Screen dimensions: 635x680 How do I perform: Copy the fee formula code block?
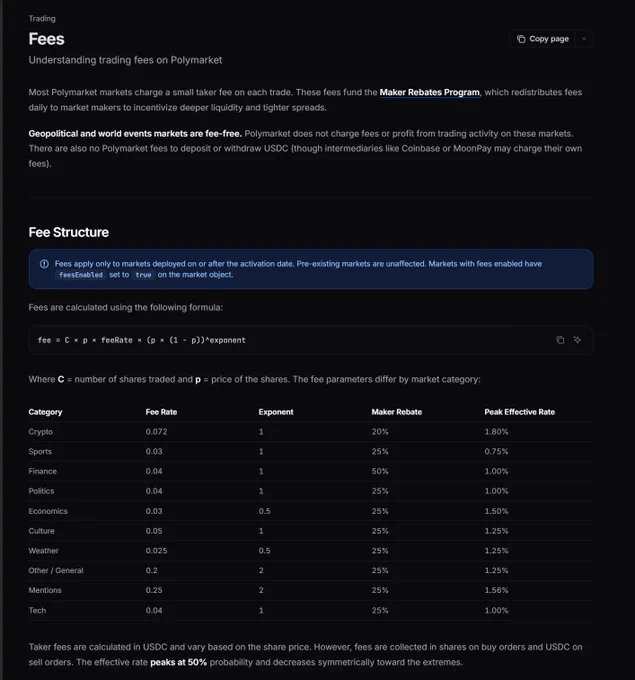(x=560, y=340)
